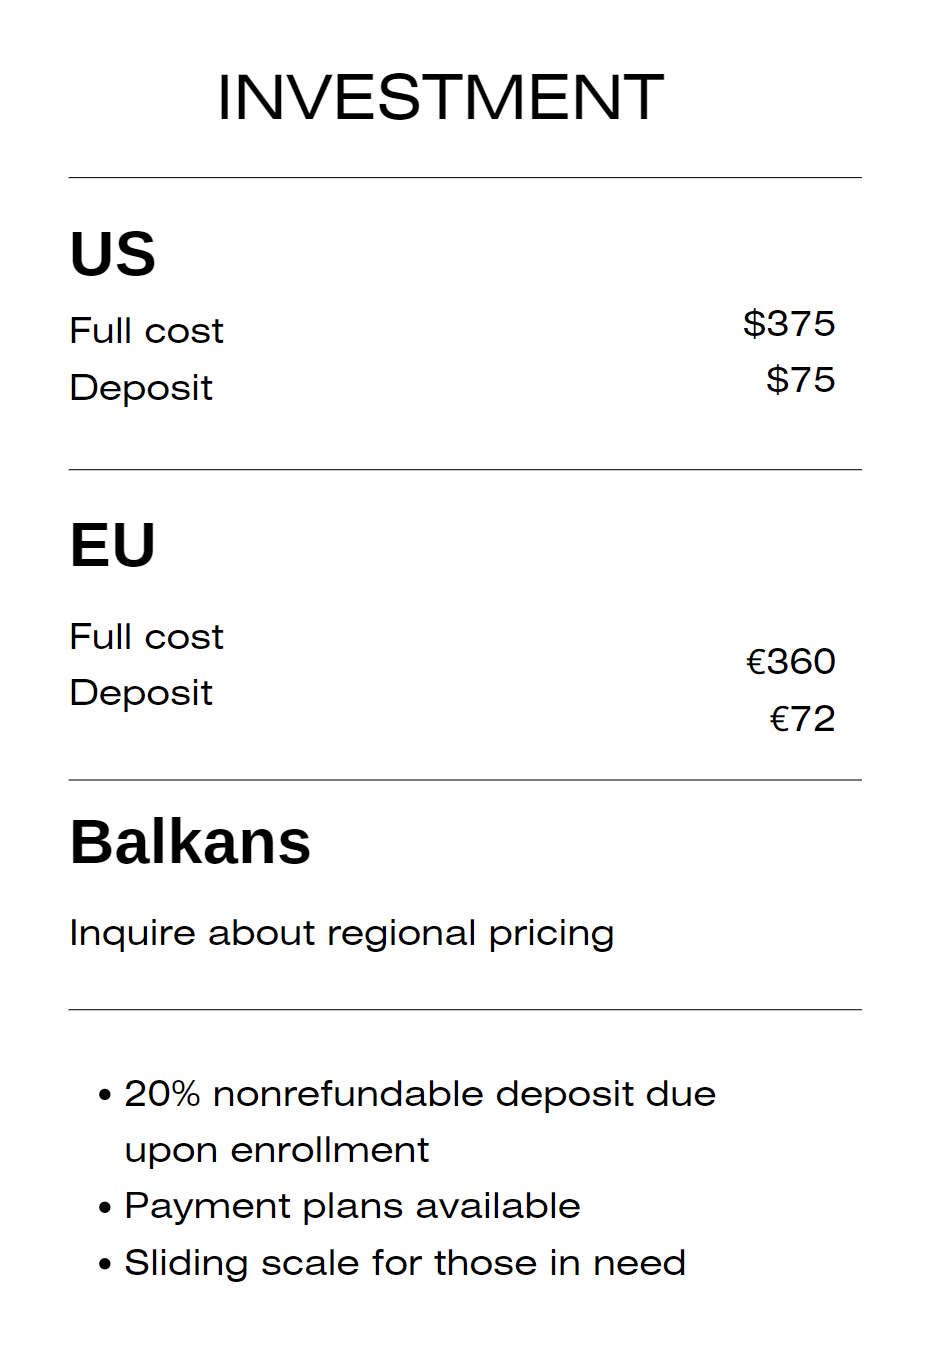928x1370 pixels.
Task: Click the EU Full cost label
Action: pyautogui.click(x=146, y=636)
